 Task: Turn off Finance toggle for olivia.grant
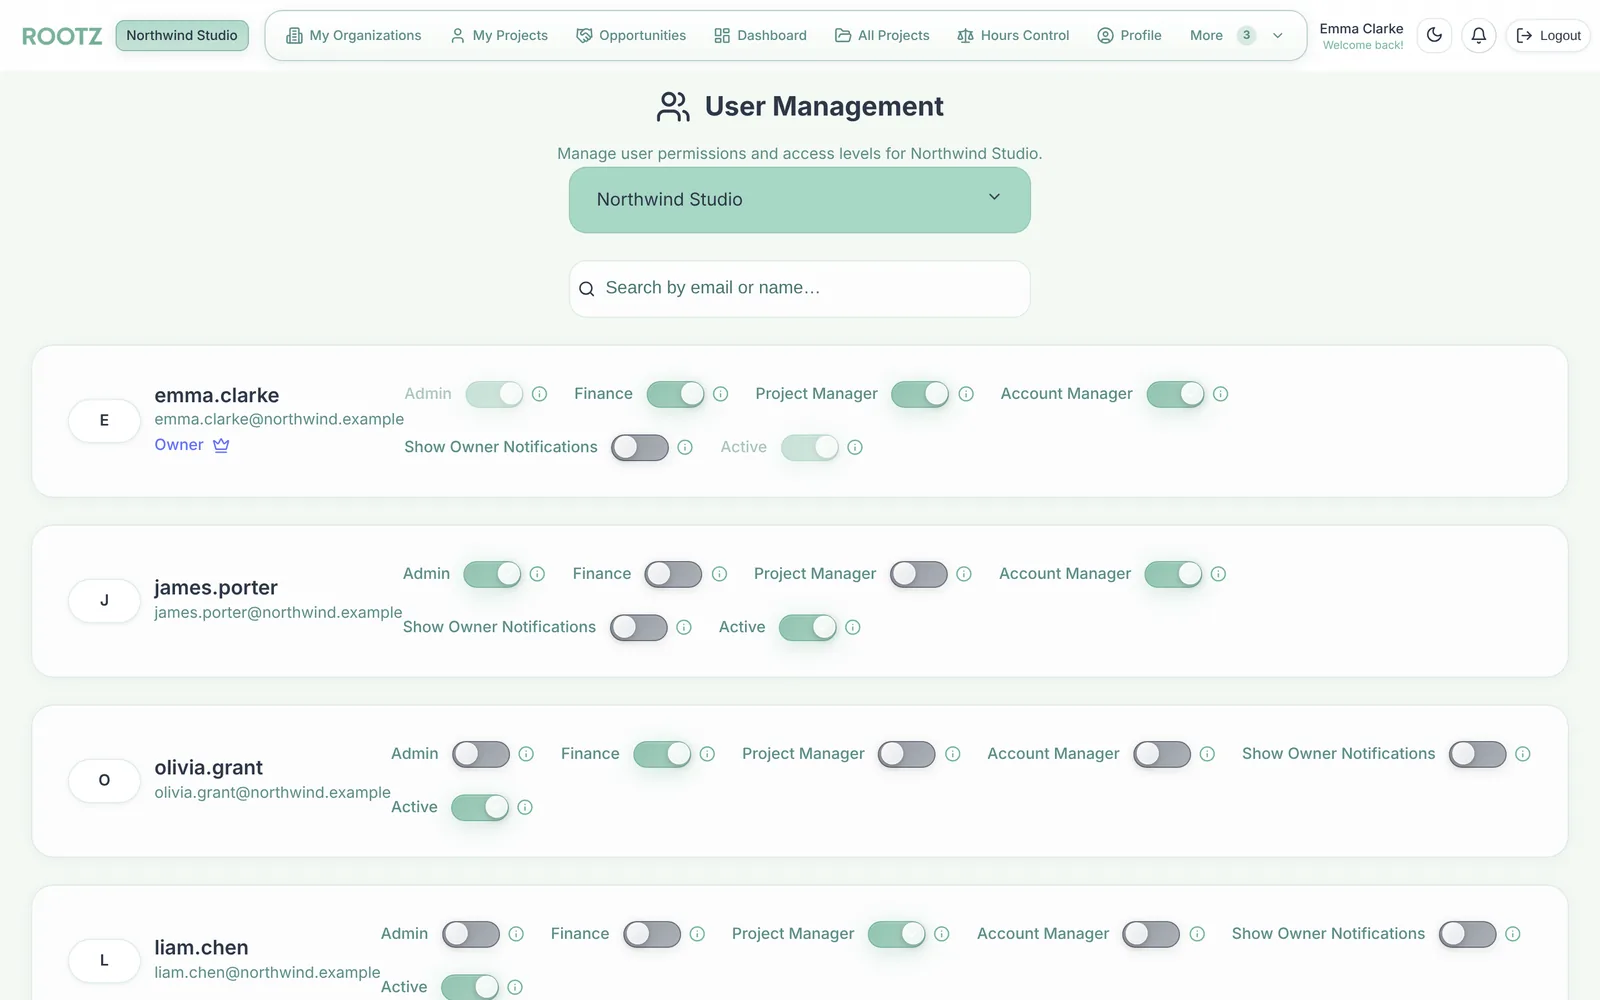coord(662,754)
